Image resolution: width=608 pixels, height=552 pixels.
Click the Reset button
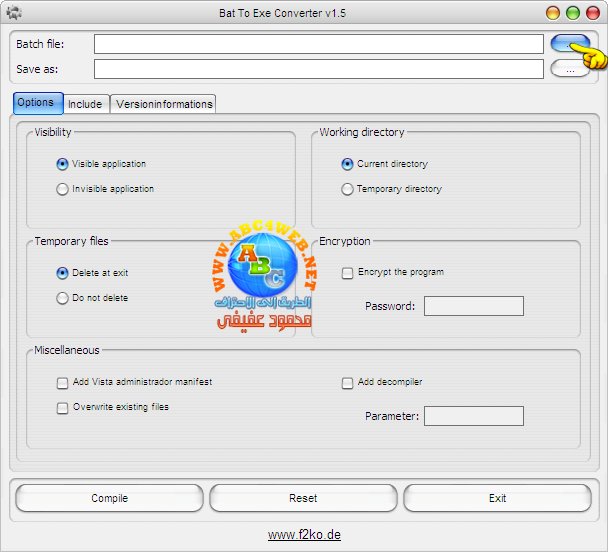303,498
